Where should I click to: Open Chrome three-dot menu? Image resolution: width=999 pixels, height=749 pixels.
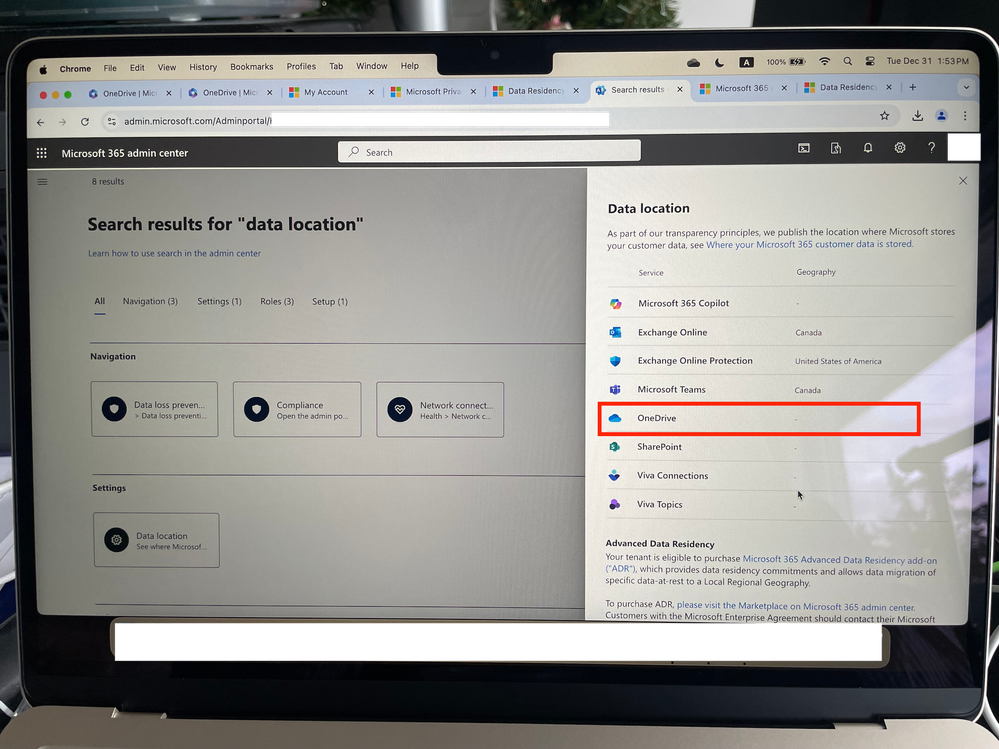coord(965,115)
